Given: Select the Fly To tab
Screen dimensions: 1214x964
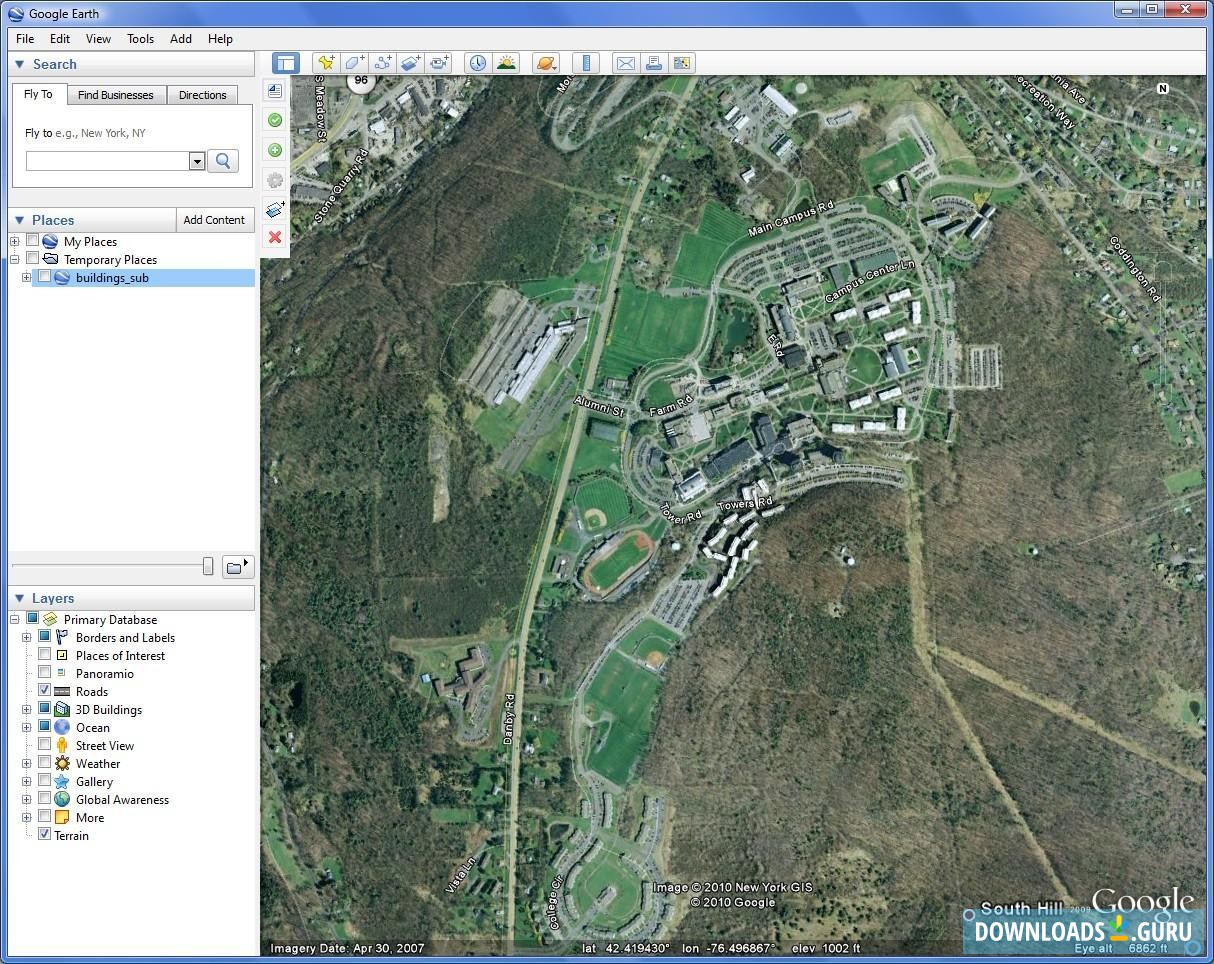Looking at the screenshot, I should [39, 94].
